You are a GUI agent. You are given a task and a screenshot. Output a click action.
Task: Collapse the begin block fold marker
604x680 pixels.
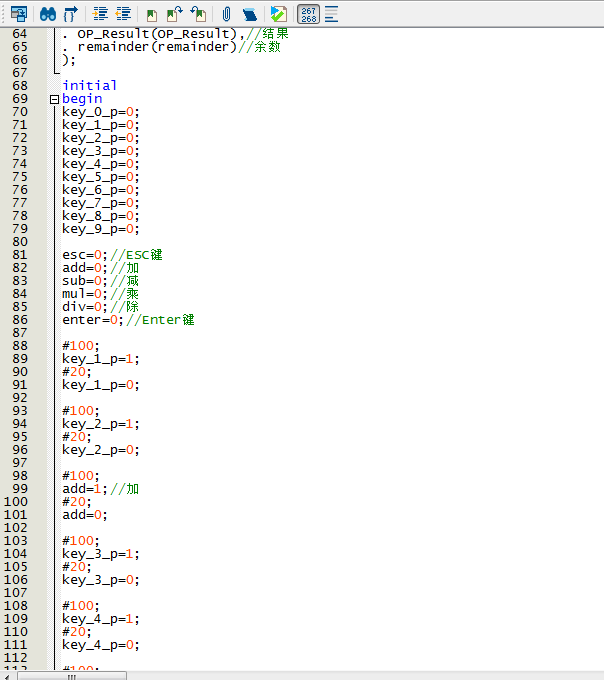tap(54, 100)
